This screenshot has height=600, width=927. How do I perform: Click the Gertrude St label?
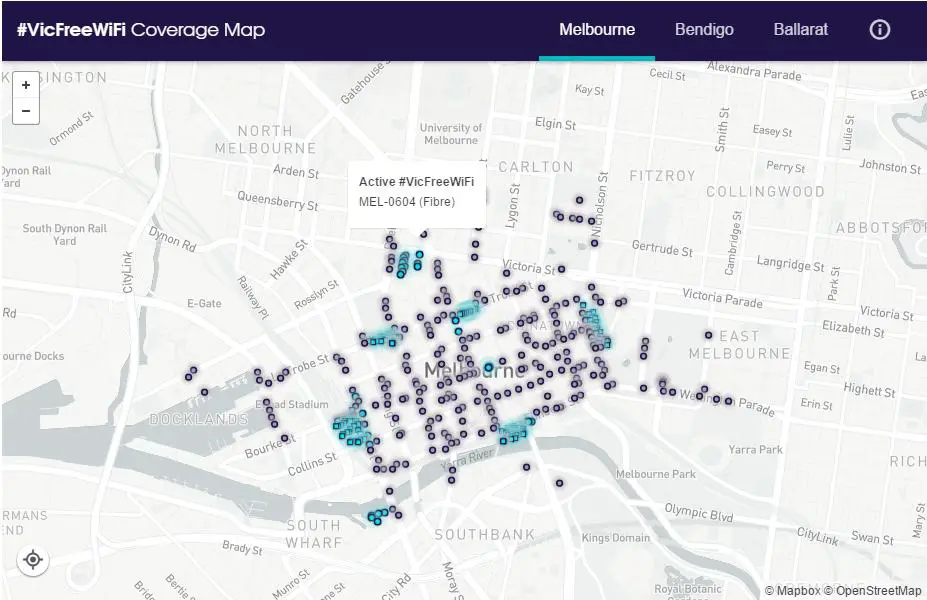(662, 248)
